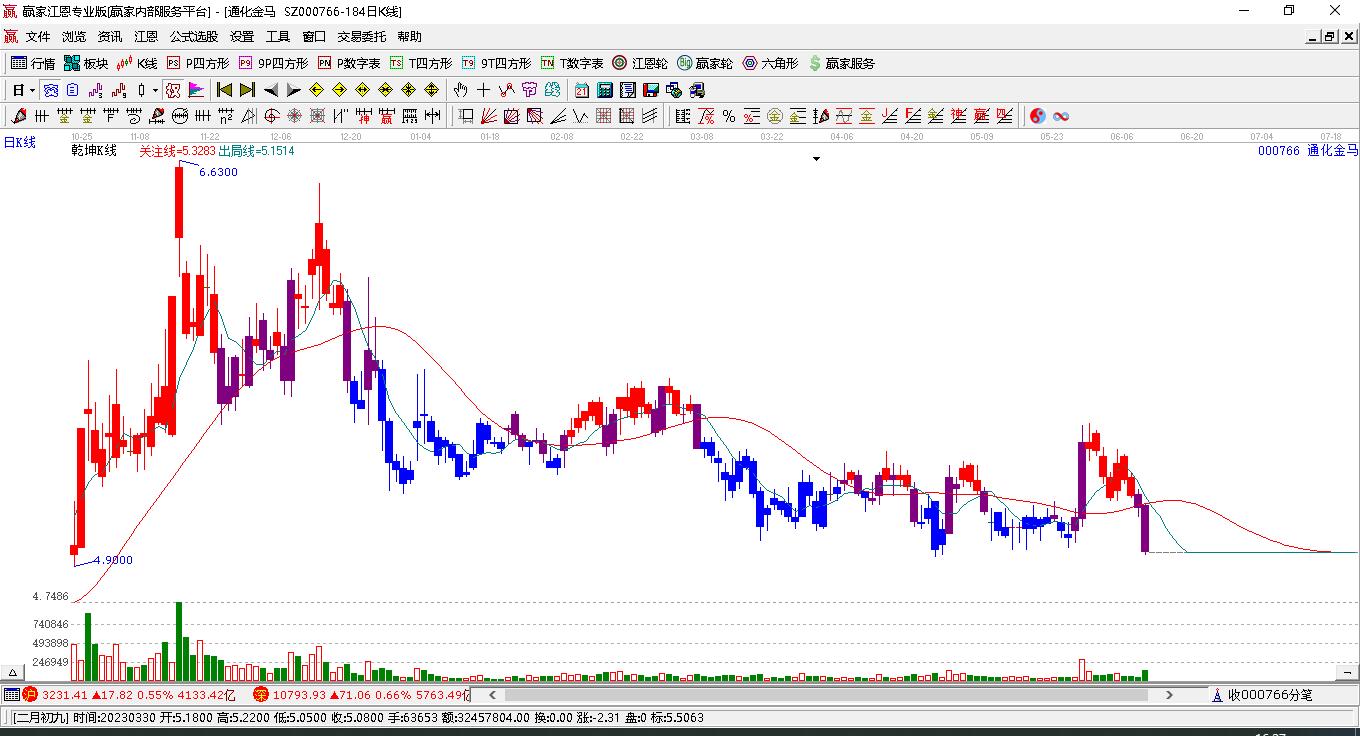Restore the inner chart window
The image size is (1360, 736).
[x=1330, y=37]
